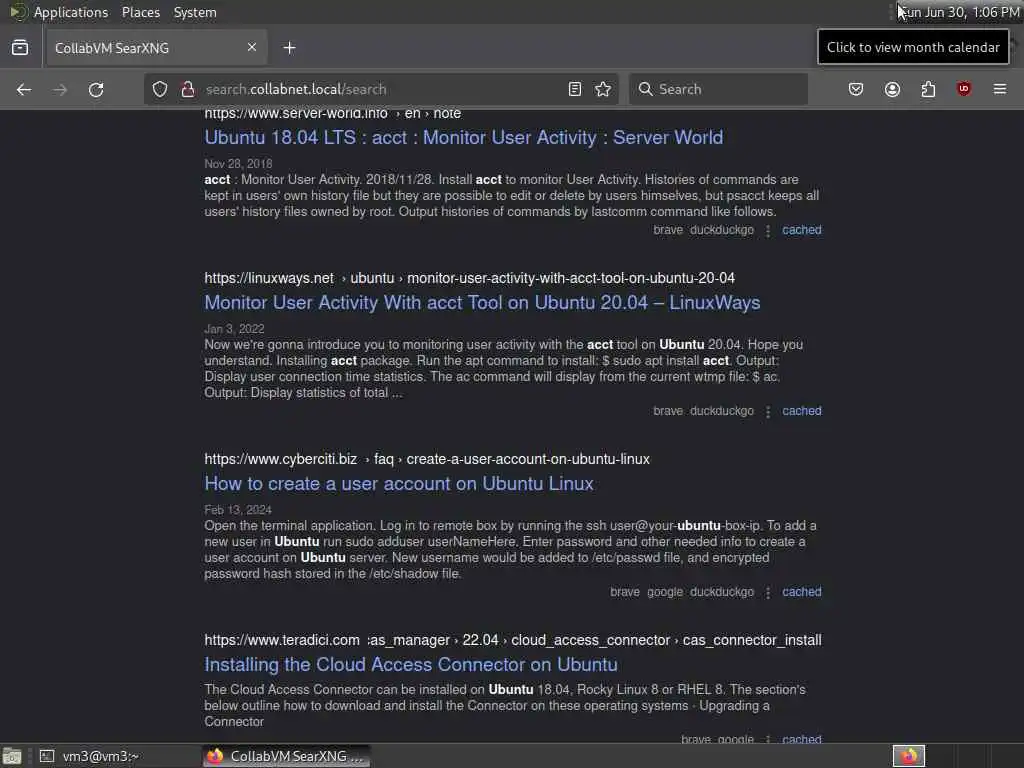Open the Firefox tab overview button
The height and width of the screenshot is (768, 1024).
(20, 48)
